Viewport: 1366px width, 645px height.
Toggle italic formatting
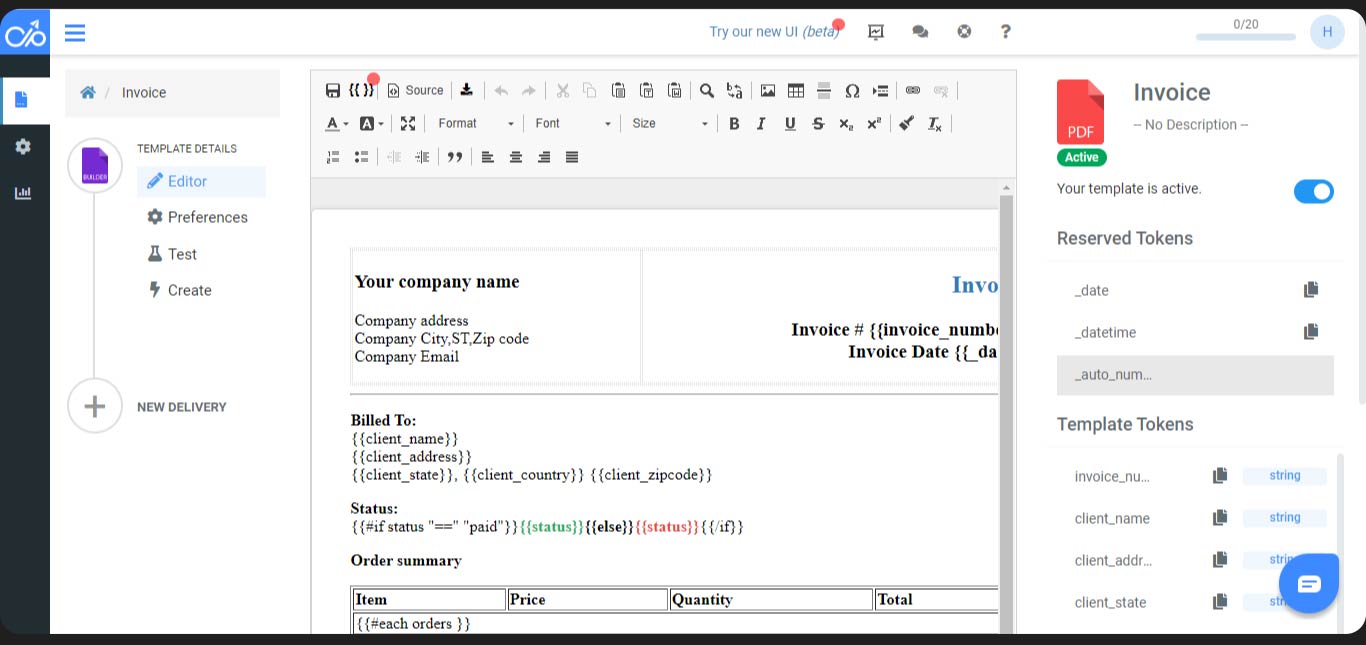tap(761, 124)
